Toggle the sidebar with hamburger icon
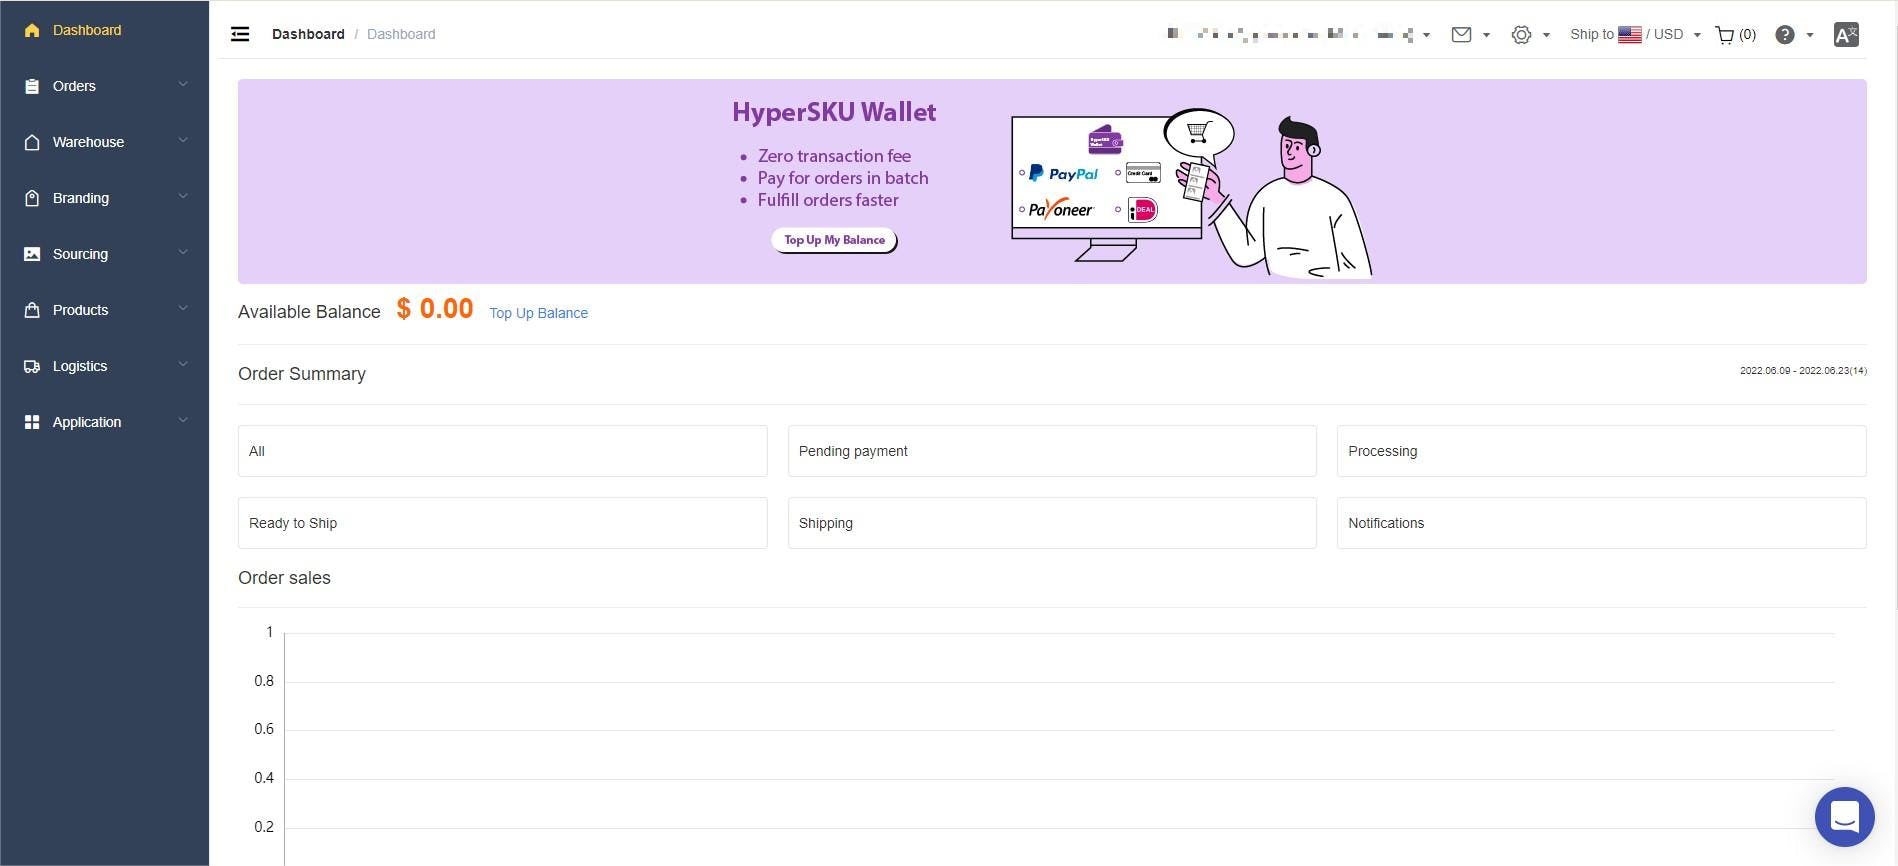 tap(240, 34)
